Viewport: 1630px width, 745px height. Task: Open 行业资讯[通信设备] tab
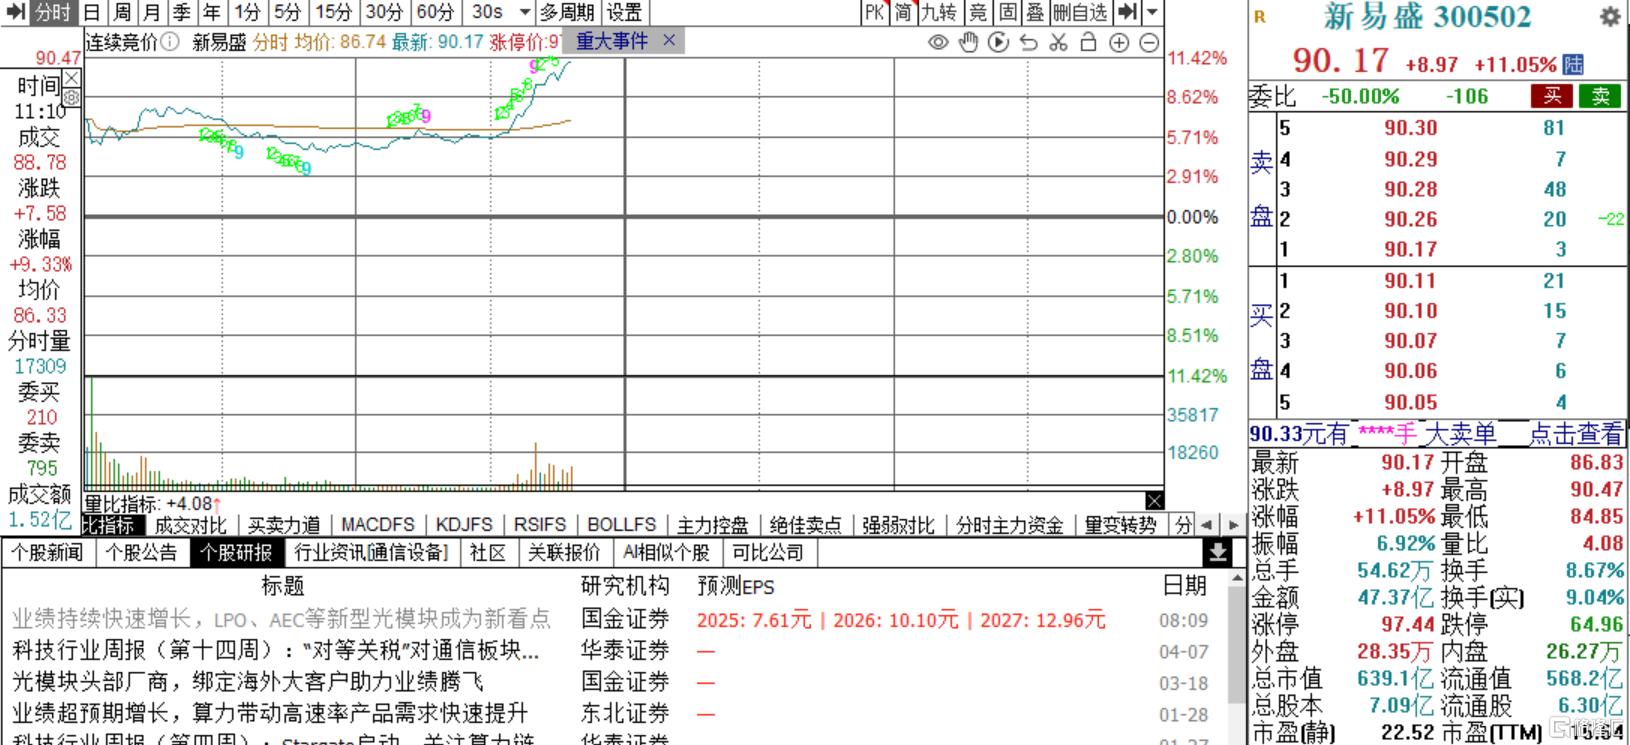371,552
